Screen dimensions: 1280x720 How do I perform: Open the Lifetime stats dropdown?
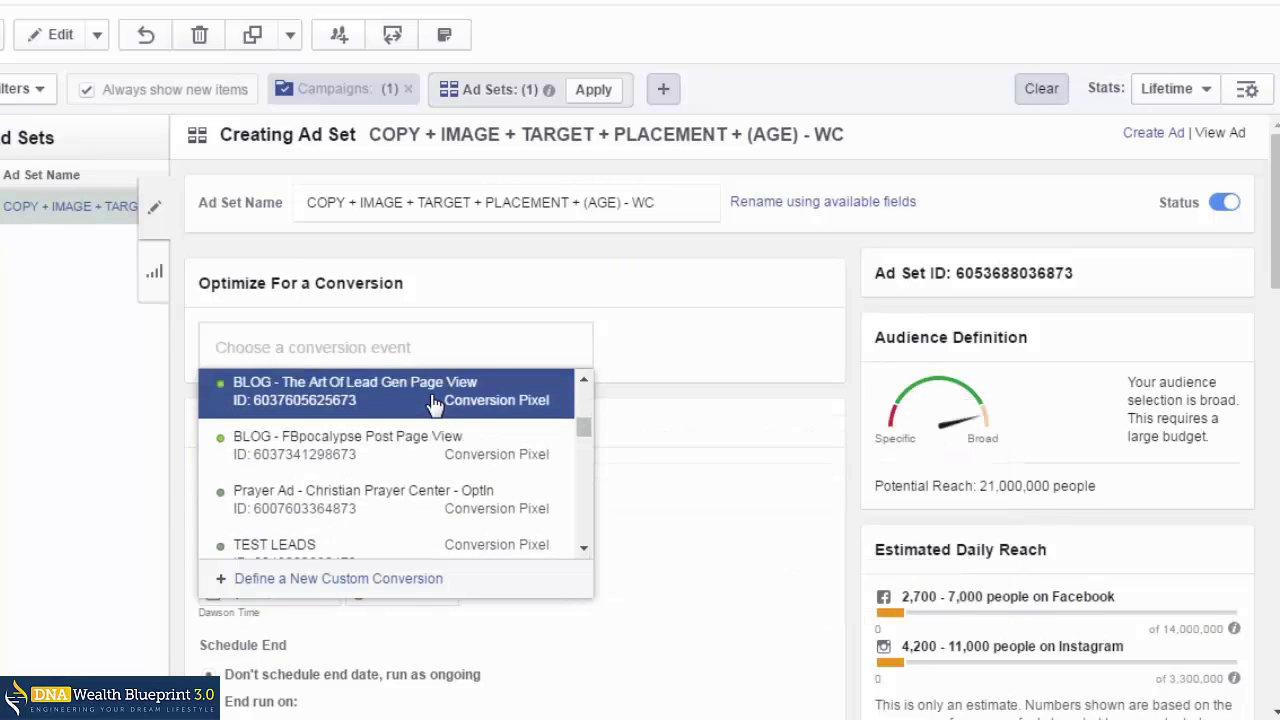tap(1176, 89)
